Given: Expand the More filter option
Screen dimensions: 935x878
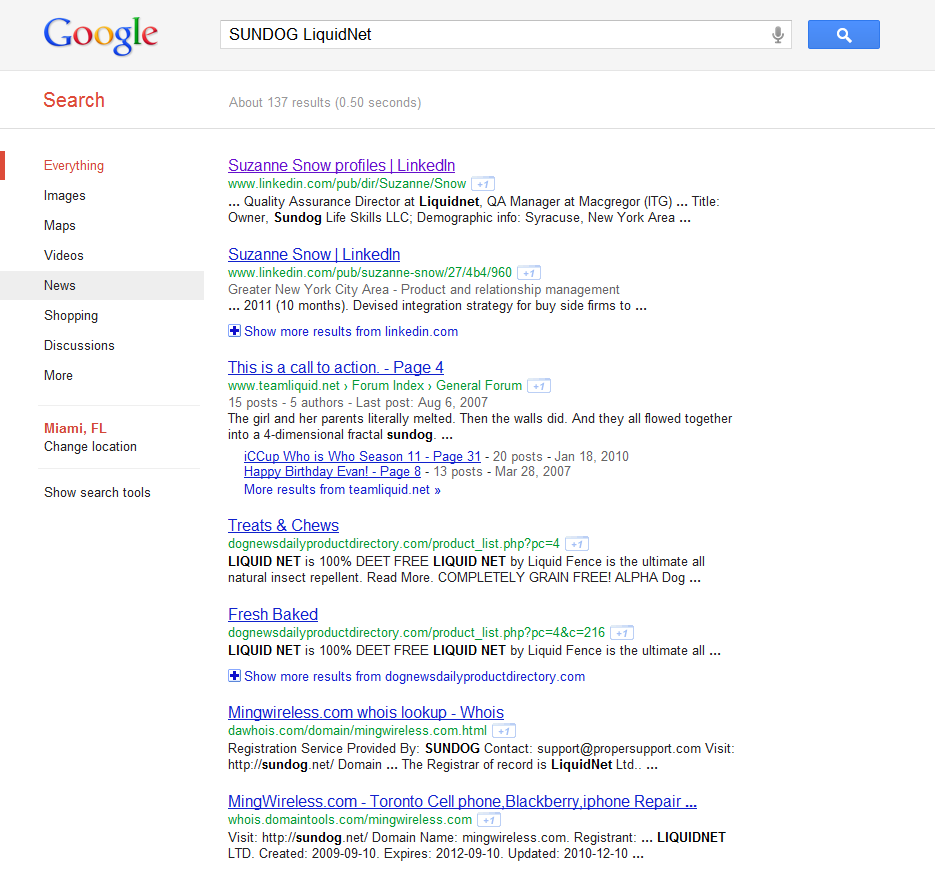Looking at the screenshot, I should pyautogui.click(x=58, y=375).
